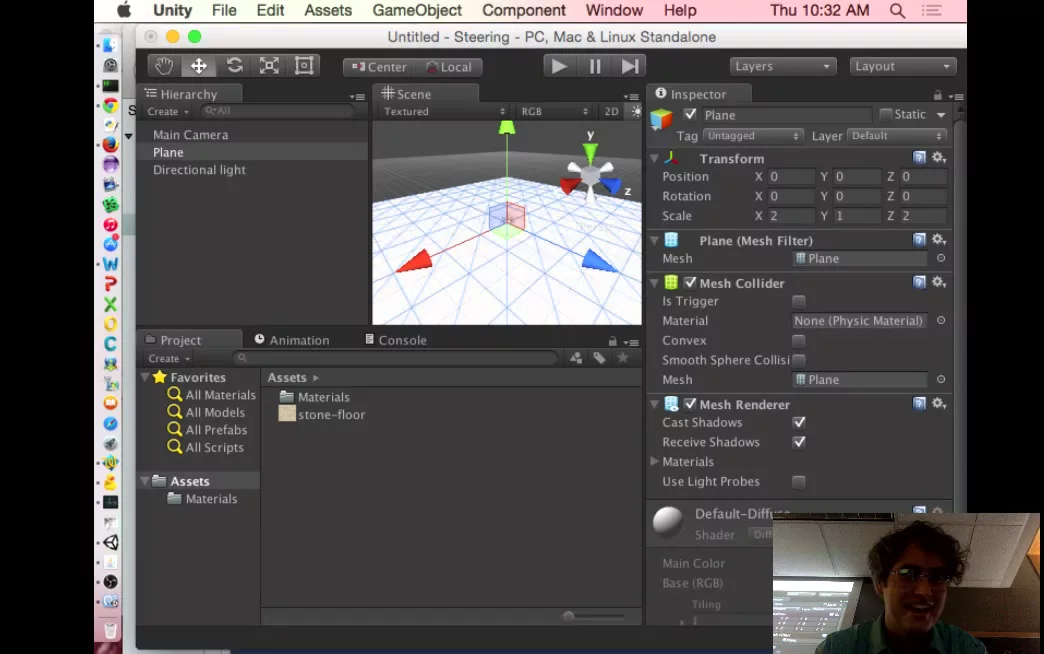Image resolution: width=1044 pixels, height=654 pixels.
Task: Select the Hand tool in toolbar
Action: coord(164,66)
